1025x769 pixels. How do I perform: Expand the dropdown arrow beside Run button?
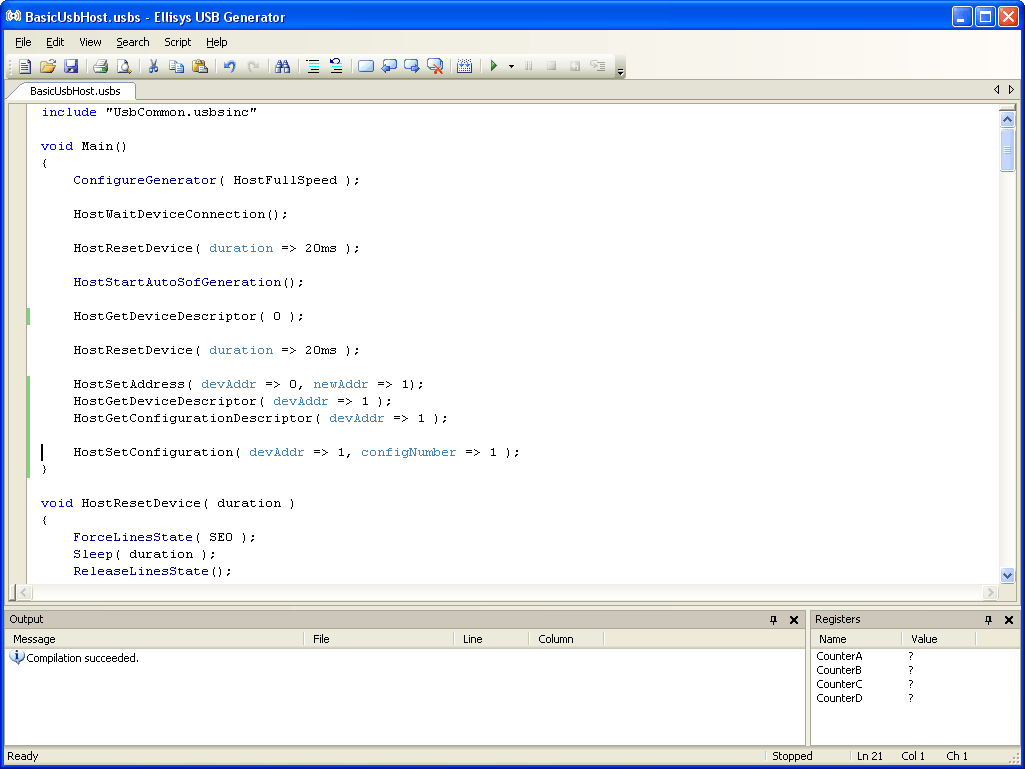coord(511,66)
